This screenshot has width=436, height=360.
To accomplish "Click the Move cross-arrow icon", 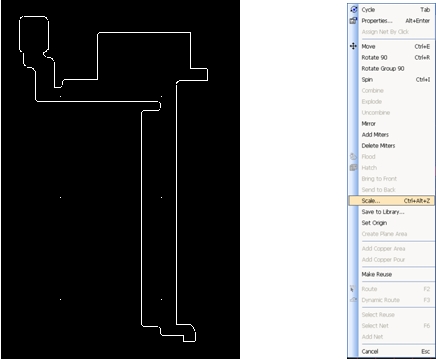I will [353, 46].
